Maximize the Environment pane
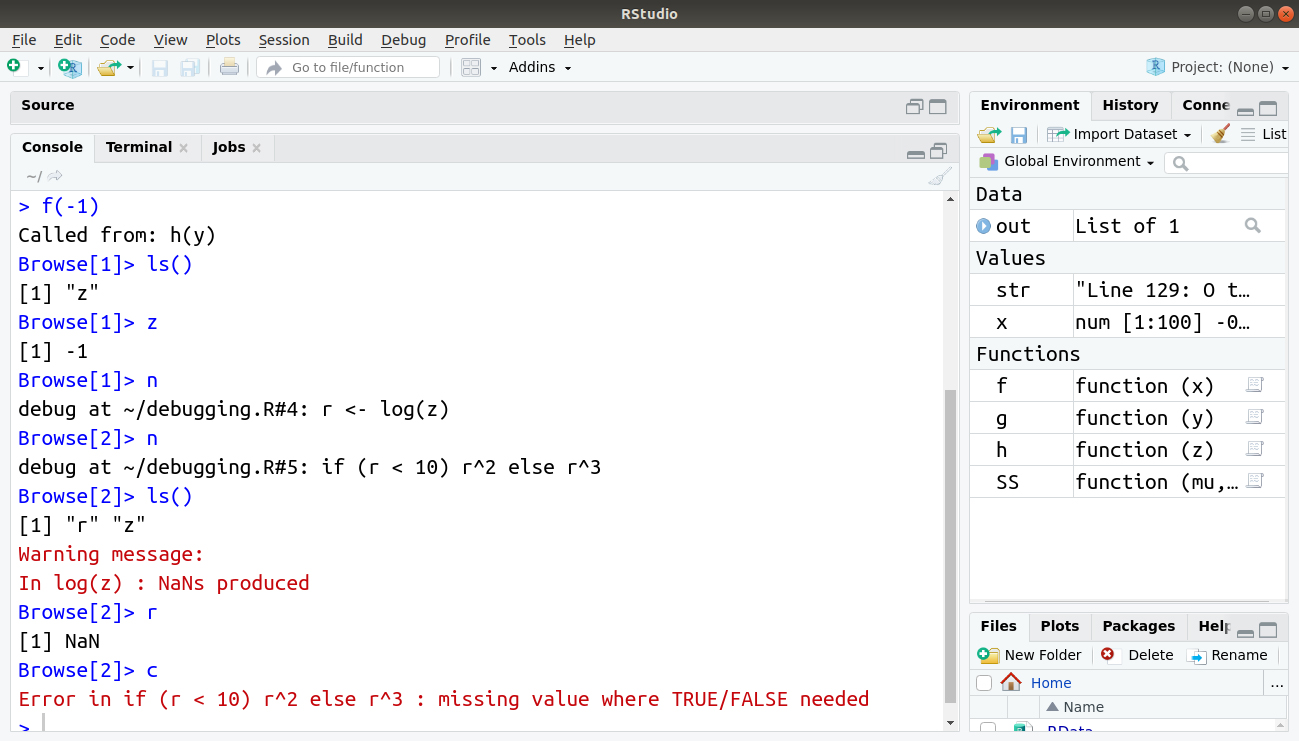Image resolution: width=1299 pixels, height=741 pixels. click(x=1268, y=109)
